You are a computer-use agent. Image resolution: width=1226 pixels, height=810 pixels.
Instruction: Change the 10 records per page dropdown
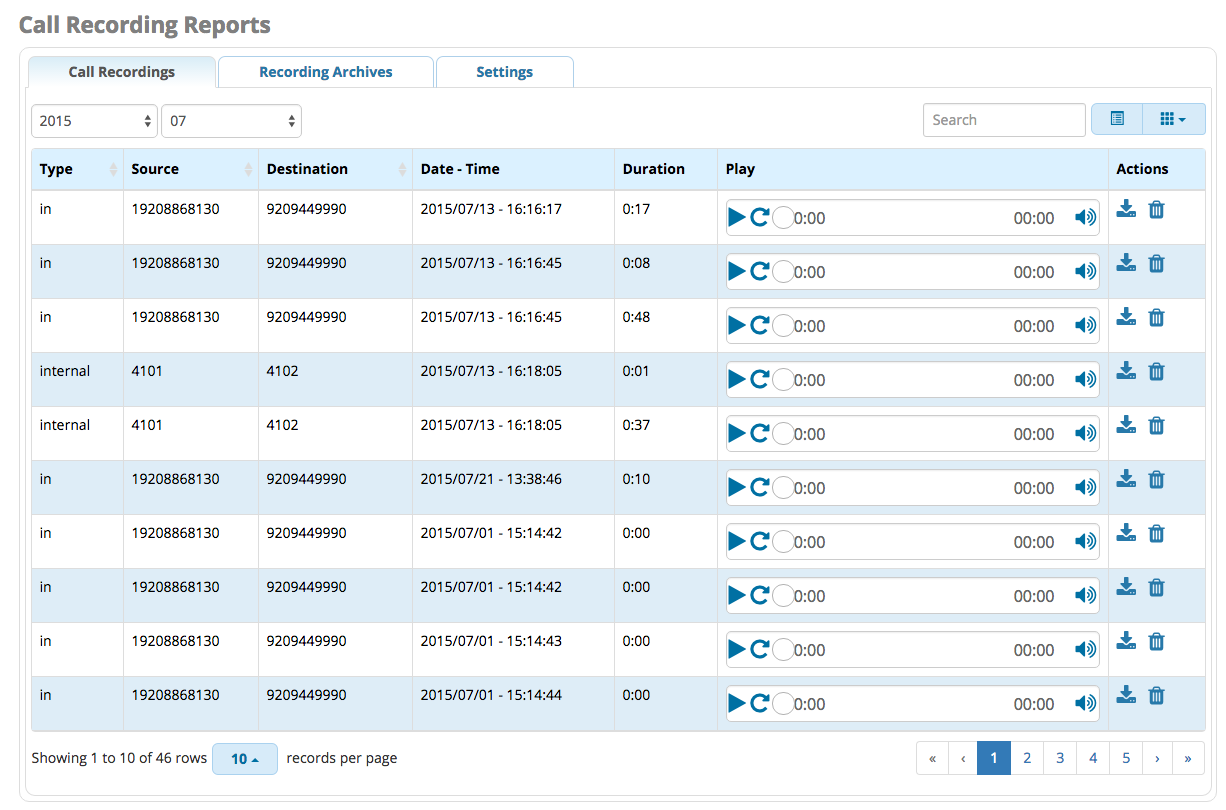point(245,759)
